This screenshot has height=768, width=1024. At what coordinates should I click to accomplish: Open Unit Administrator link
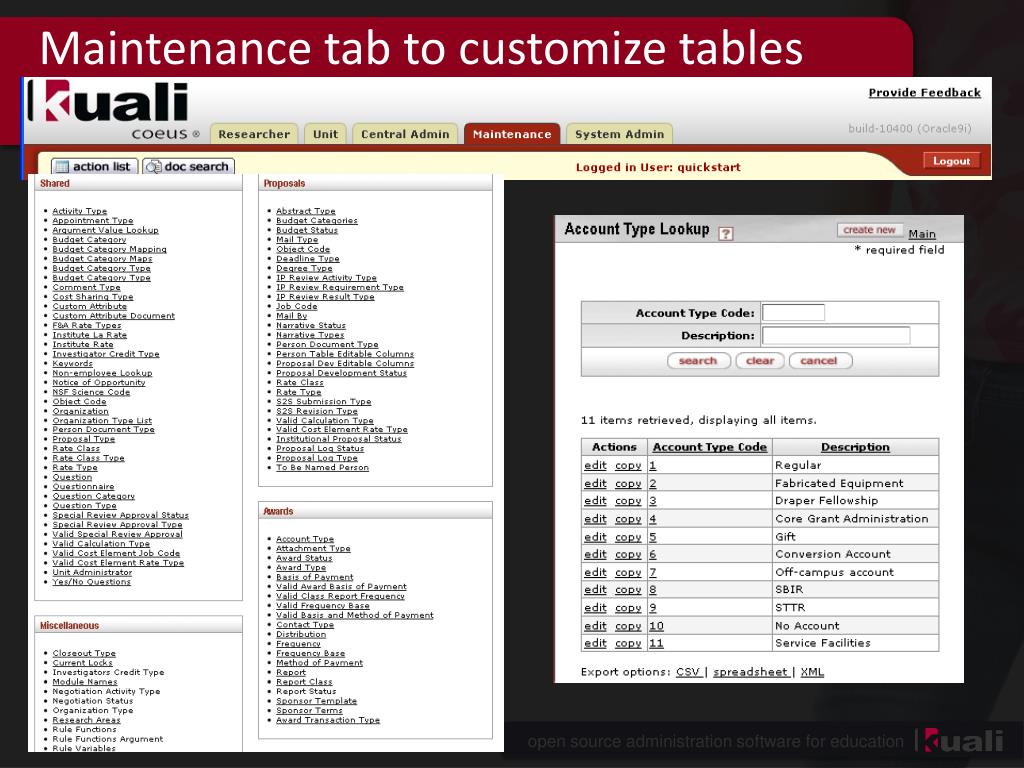click(x=91, y=572)
